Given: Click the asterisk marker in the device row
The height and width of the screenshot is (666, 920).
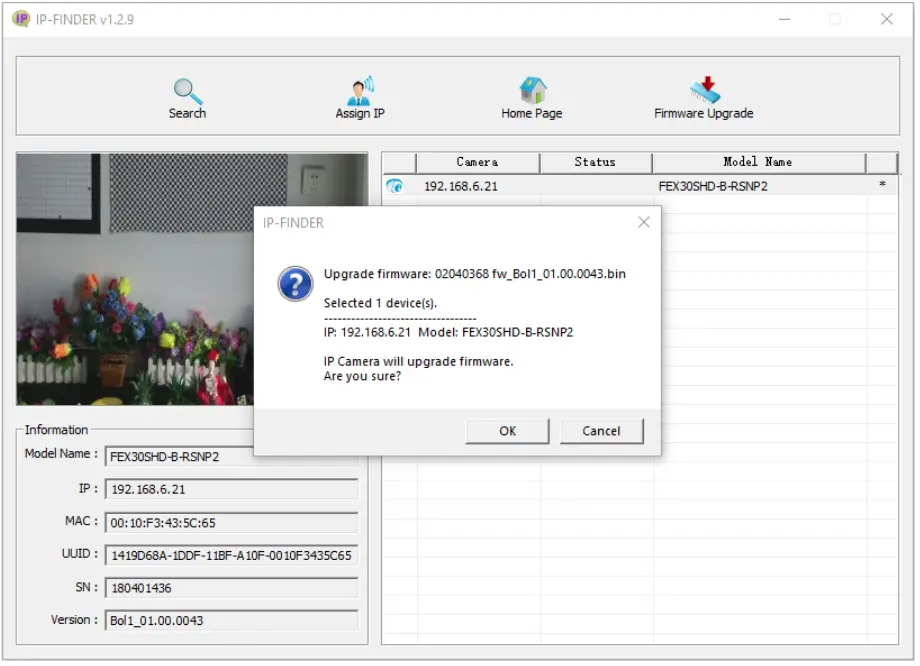Looking at the screenshot, I should pos(884,185).
